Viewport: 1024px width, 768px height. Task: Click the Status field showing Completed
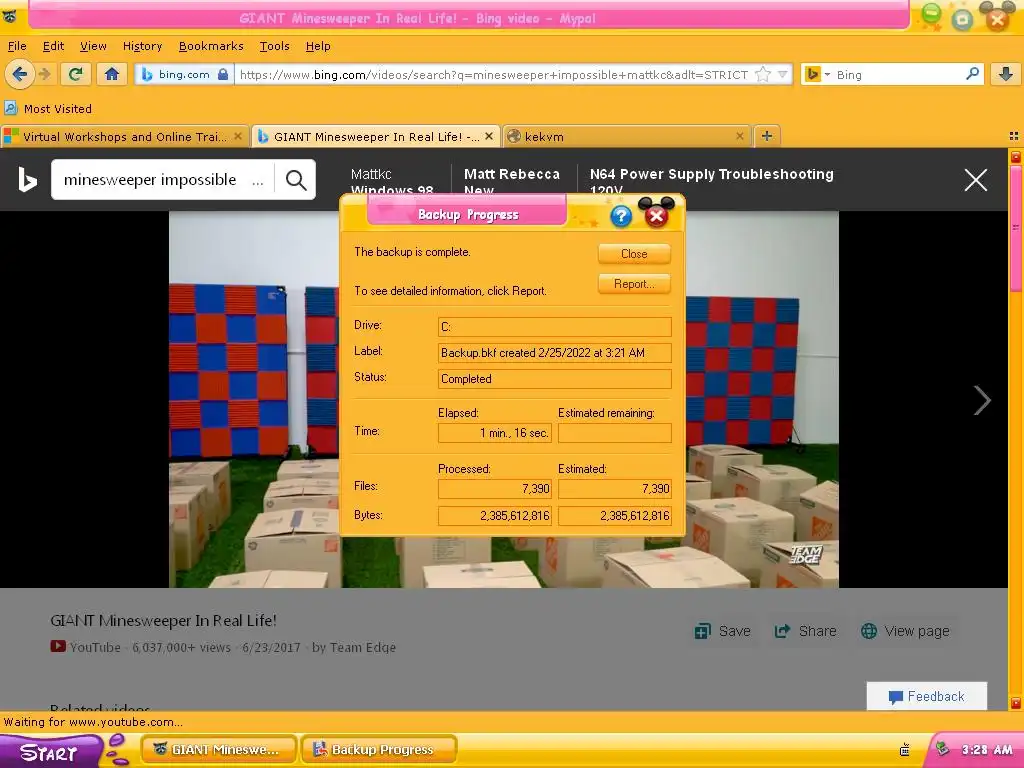(x=554, y=379)
